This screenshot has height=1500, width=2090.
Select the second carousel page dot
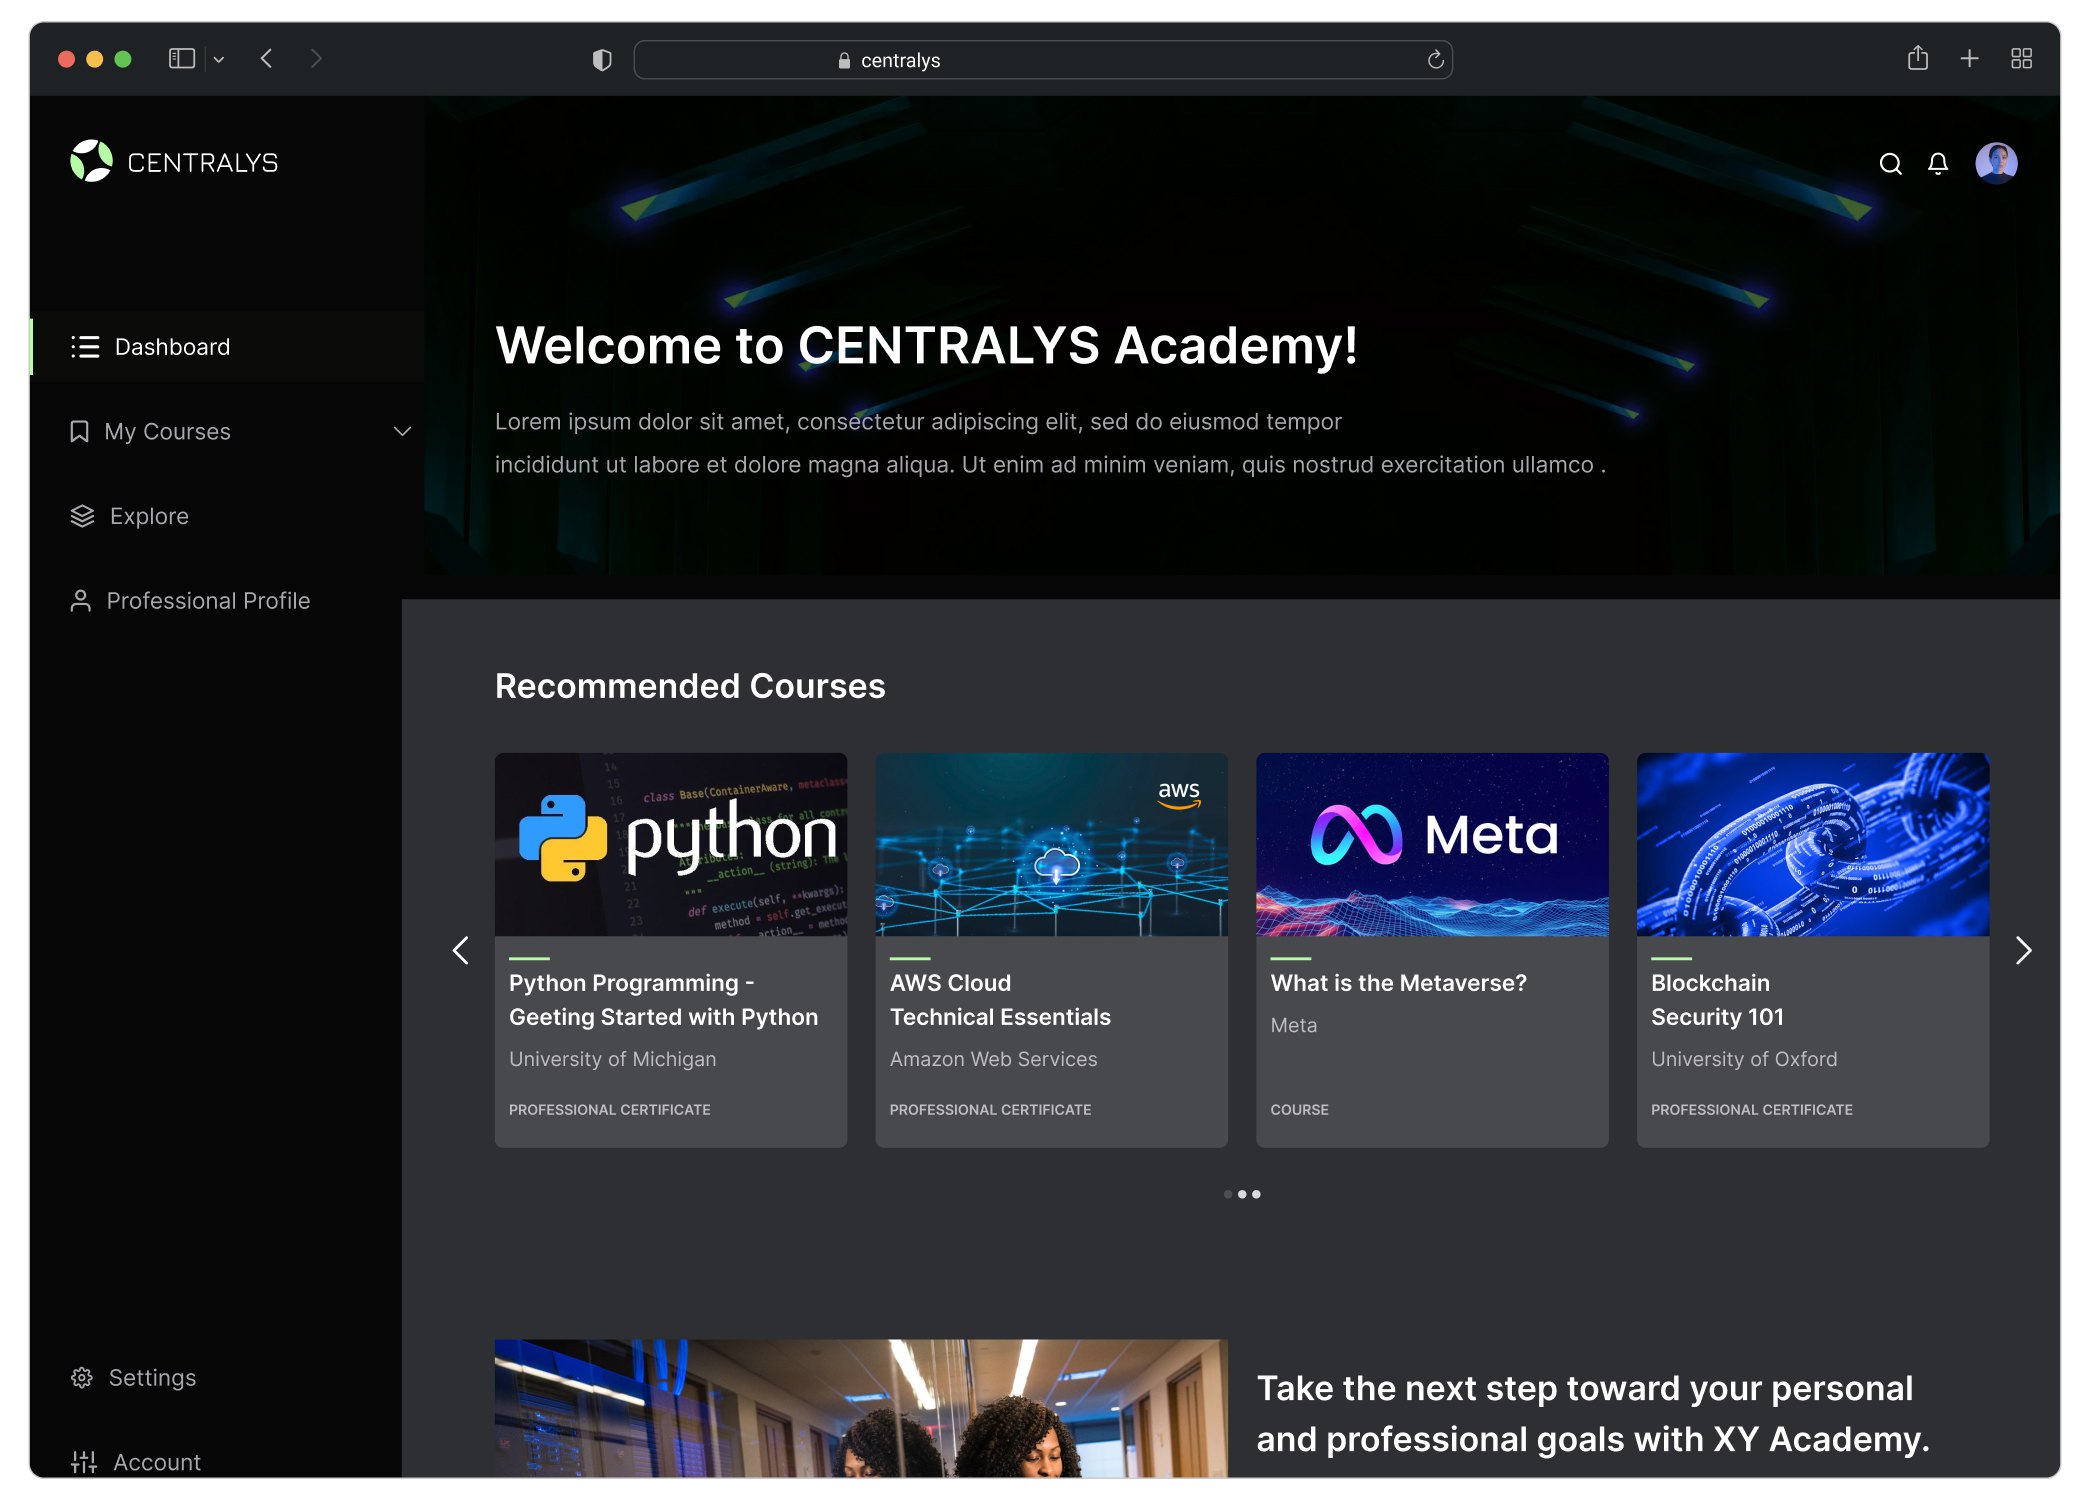1242,1194
